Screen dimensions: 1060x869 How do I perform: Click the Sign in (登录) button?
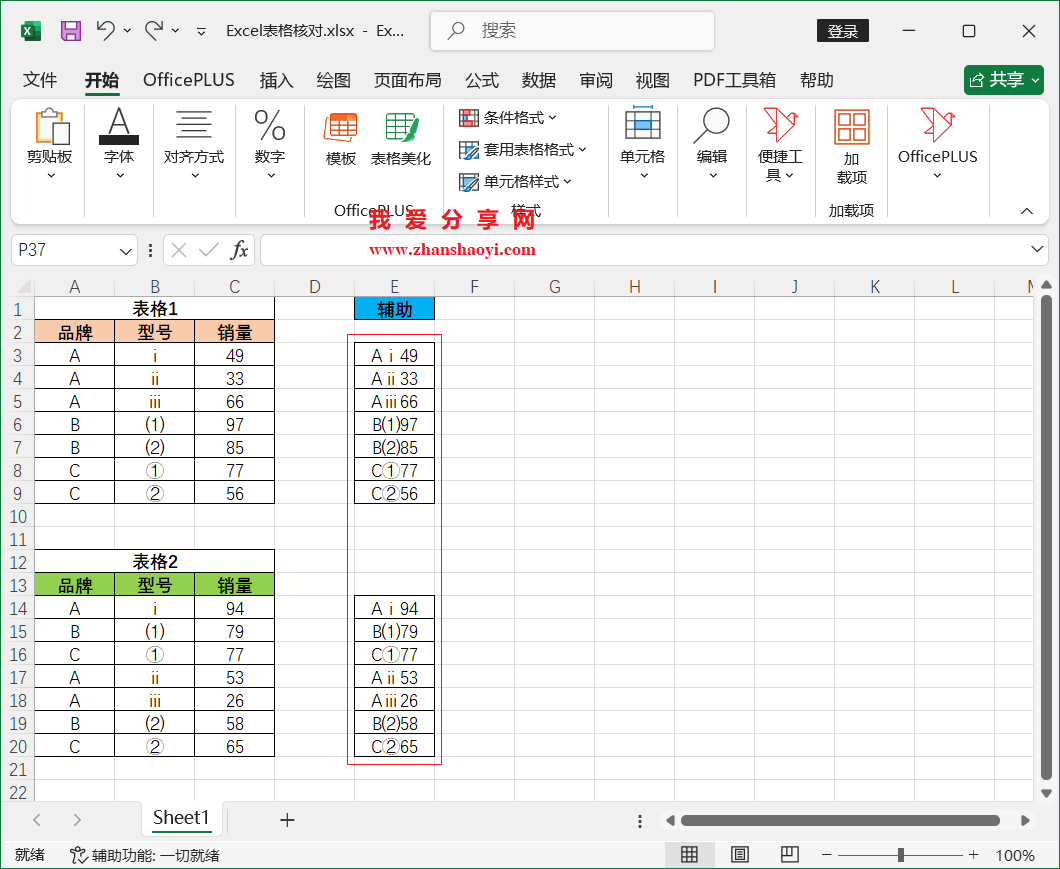[842, 31]
